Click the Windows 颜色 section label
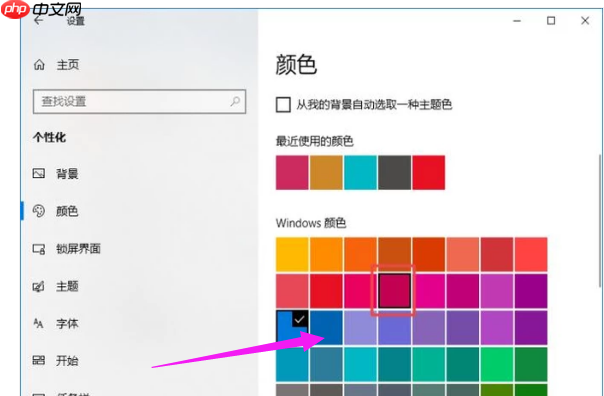This screenshot has height=396, width=604. [x=311, y=223]
